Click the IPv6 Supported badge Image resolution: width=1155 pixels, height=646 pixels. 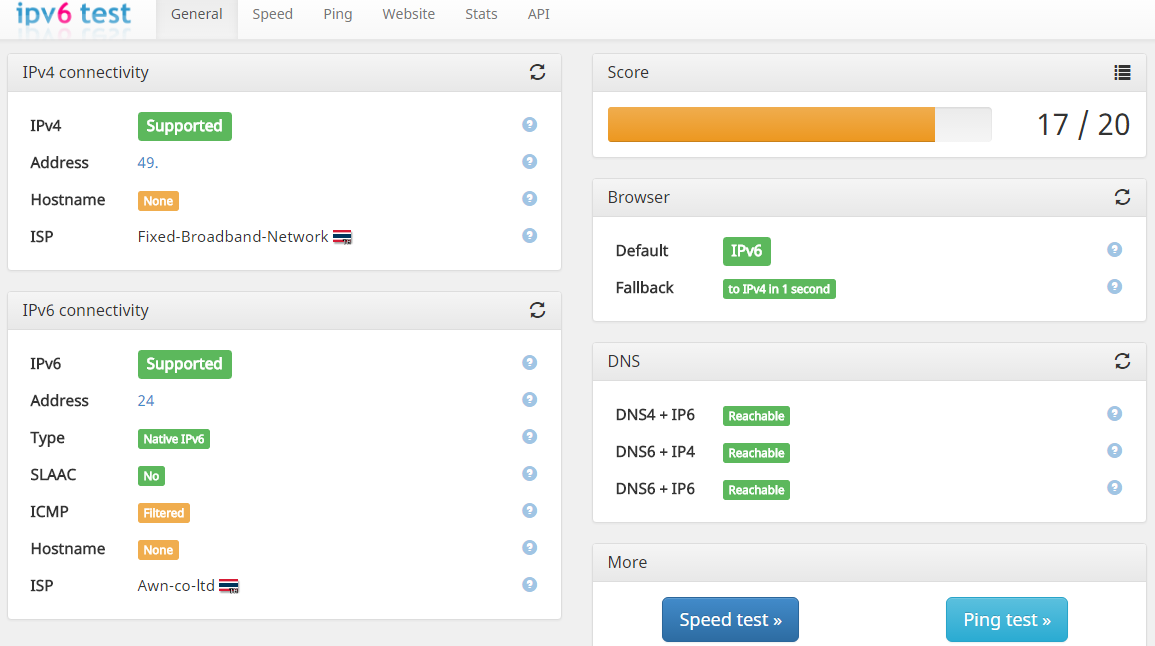(x=185, y=364)
